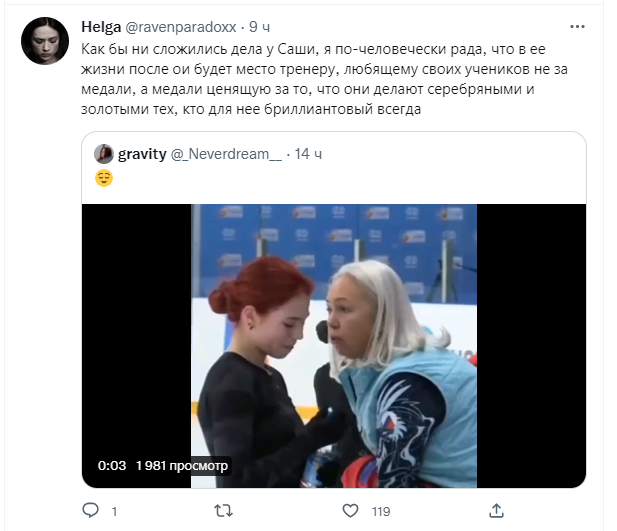
Task: Open gravity's small profile avatar
Action: coord(104,154)
